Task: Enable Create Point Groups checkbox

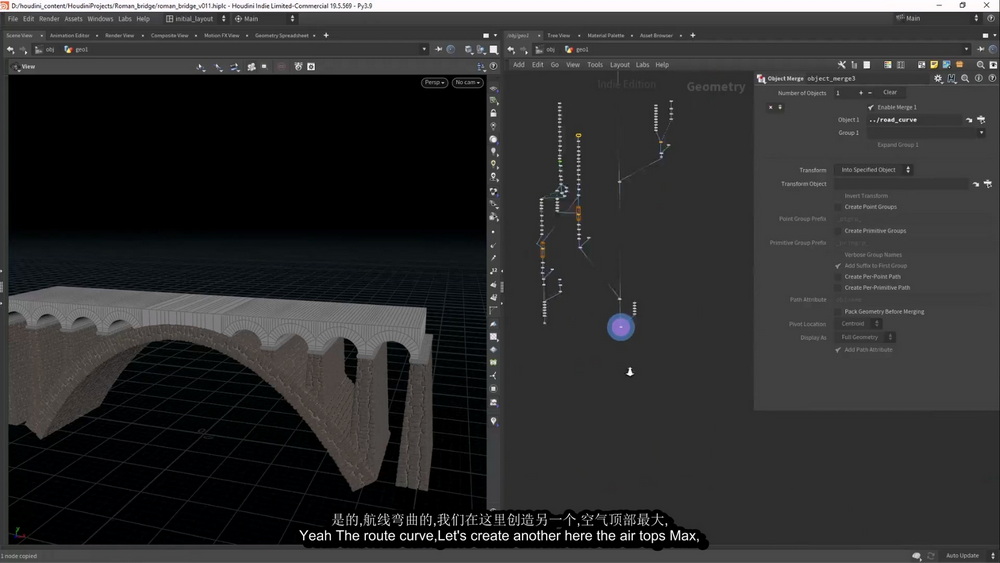Action: pyautogui.click(x=838, y=207)
